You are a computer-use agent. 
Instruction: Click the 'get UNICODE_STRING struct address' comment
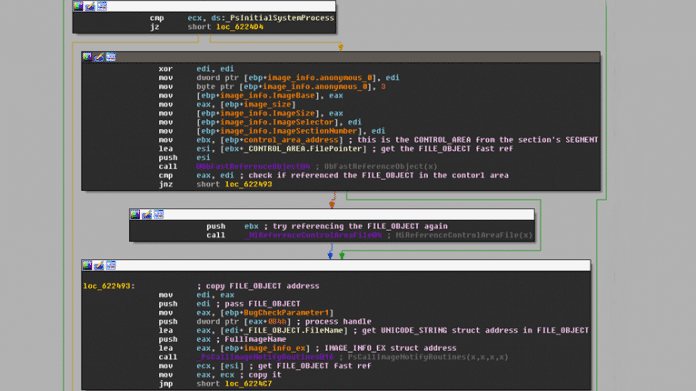475,331
